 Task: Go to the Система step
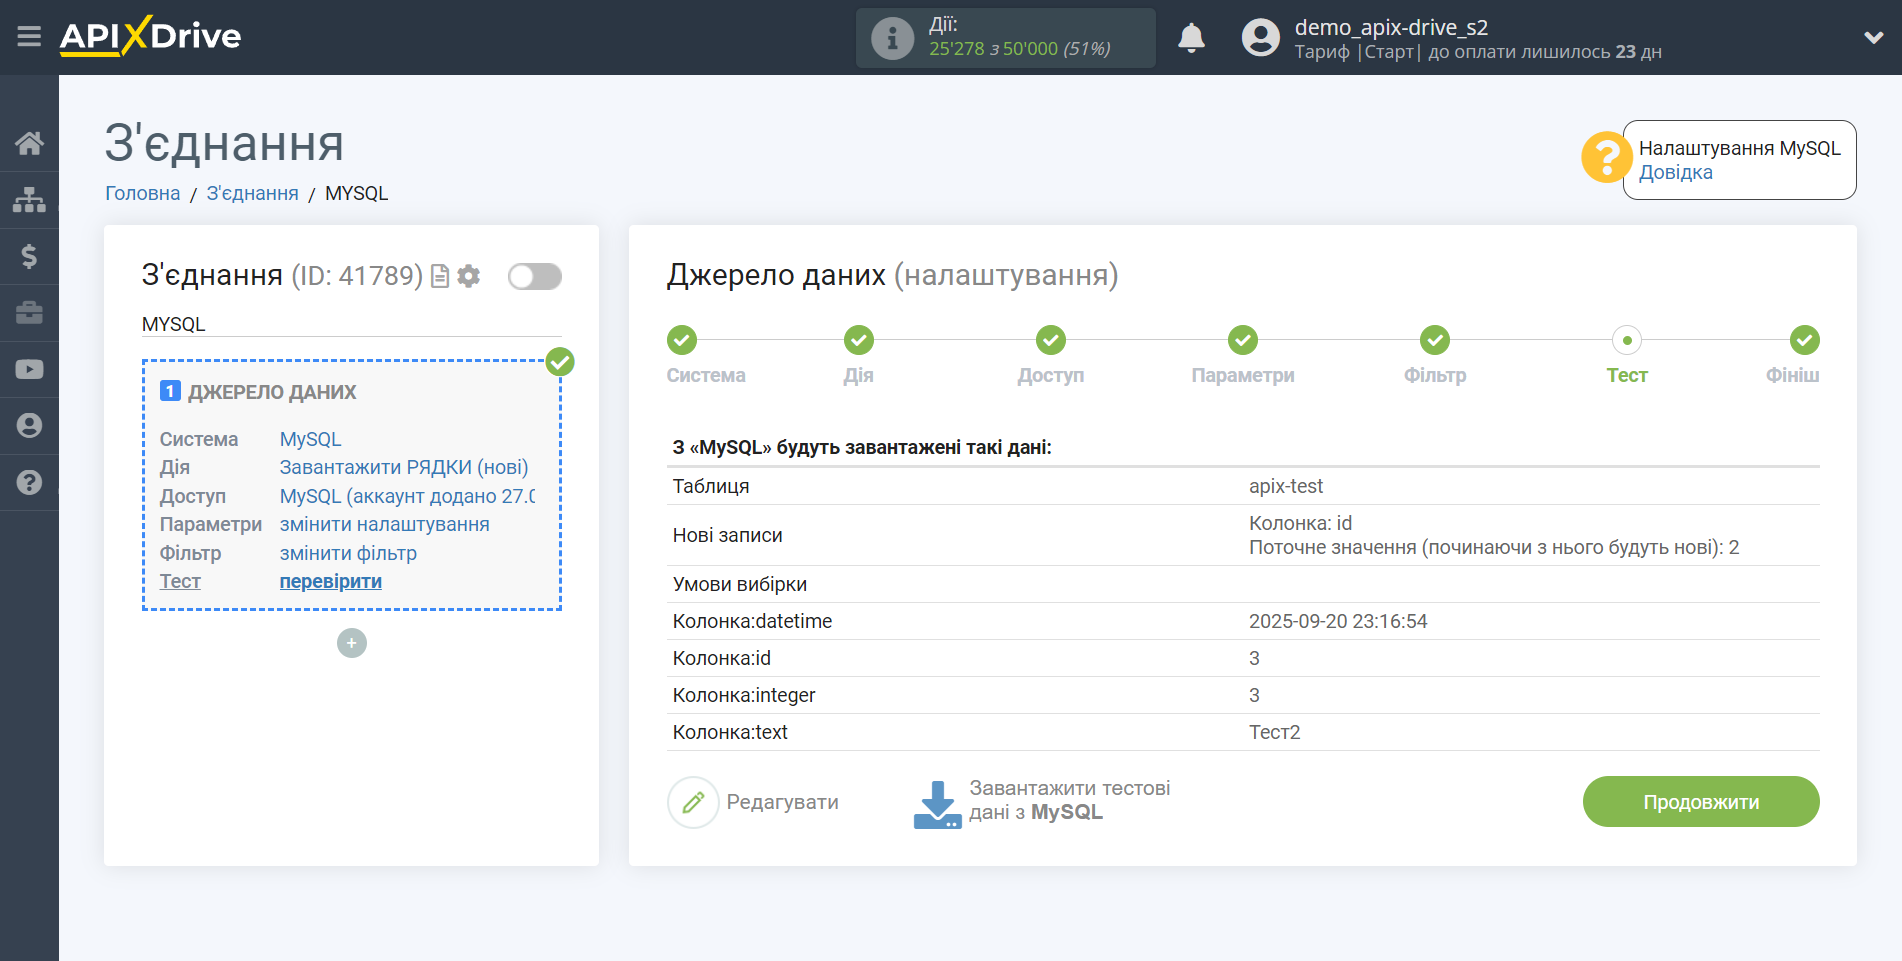[x=682, y=340]
